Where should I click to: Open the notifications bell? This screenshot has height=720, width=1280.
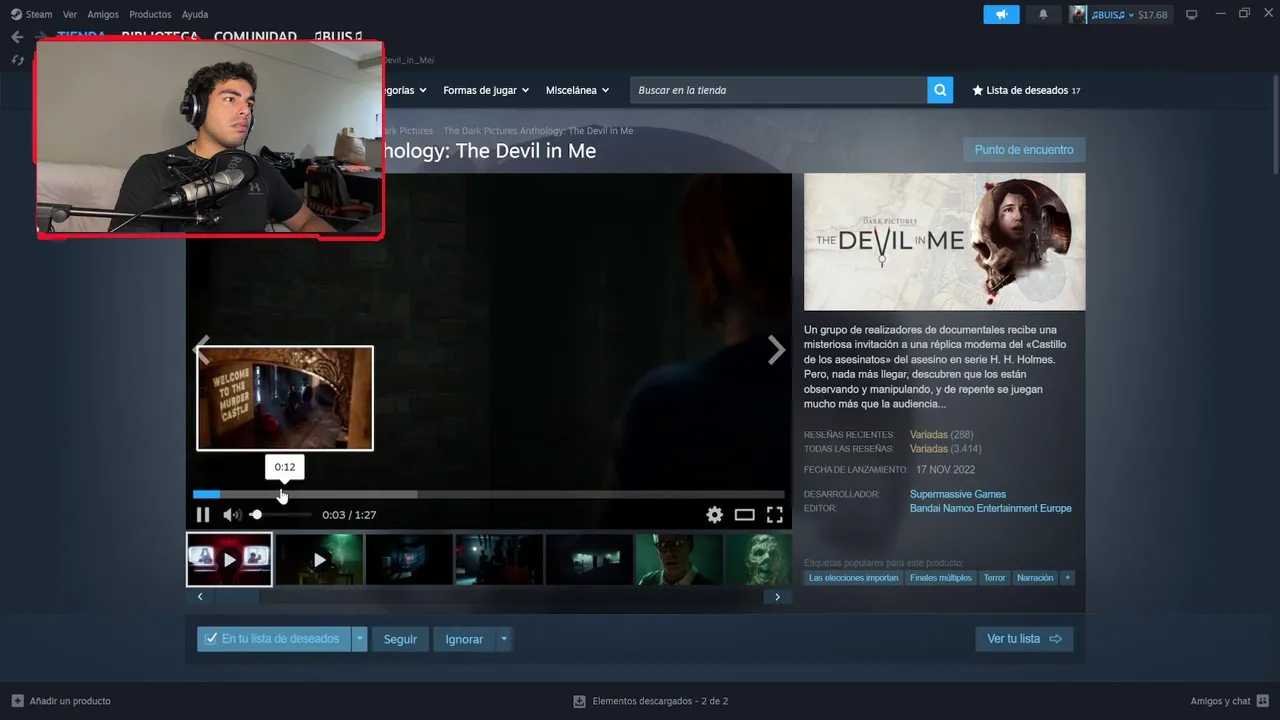pos(1043,15)
